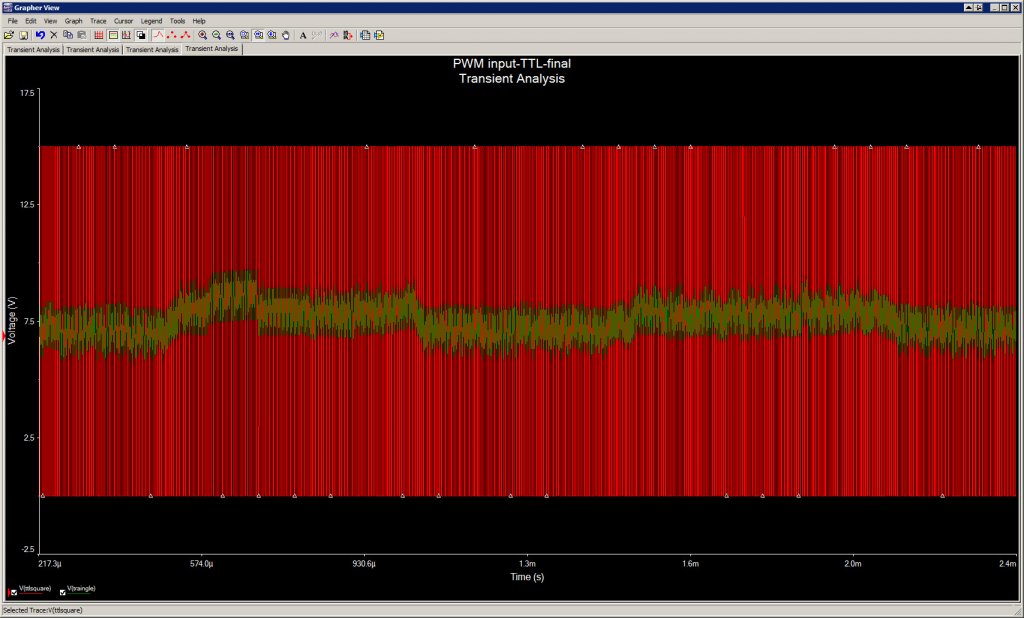Click the Selected Trace status bar text
This screenshot has height=618, width=1024.
coord(42,611)
